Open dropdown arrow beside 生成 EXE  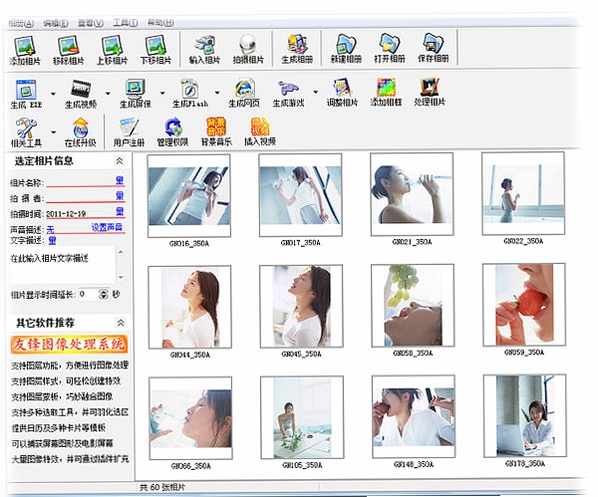[53, 93]
